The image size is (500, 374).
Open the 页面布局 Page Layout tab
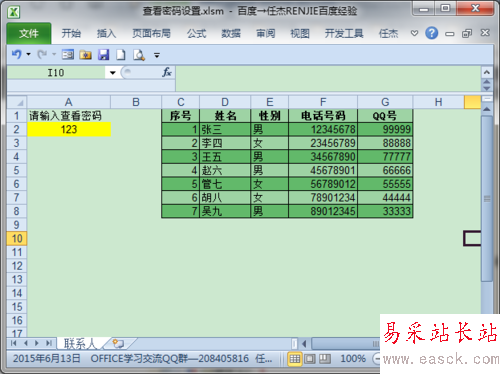click(x=151, y=33)
